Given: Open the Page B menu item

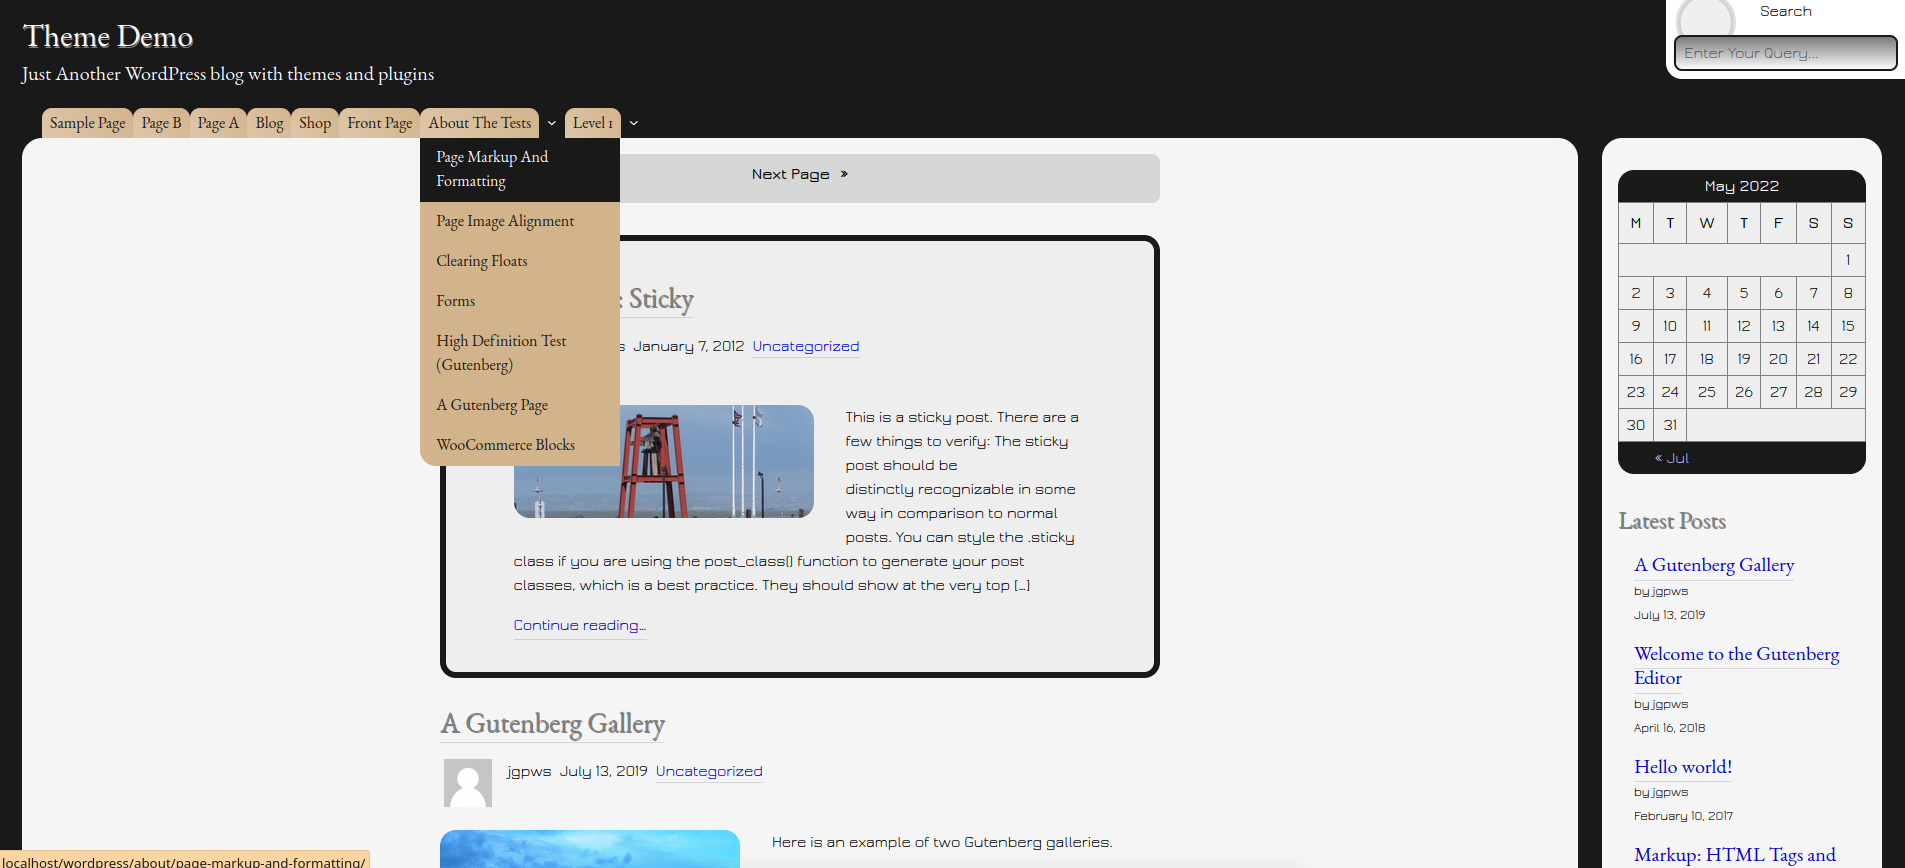Looking at the screenshot, I should (161, 123).
